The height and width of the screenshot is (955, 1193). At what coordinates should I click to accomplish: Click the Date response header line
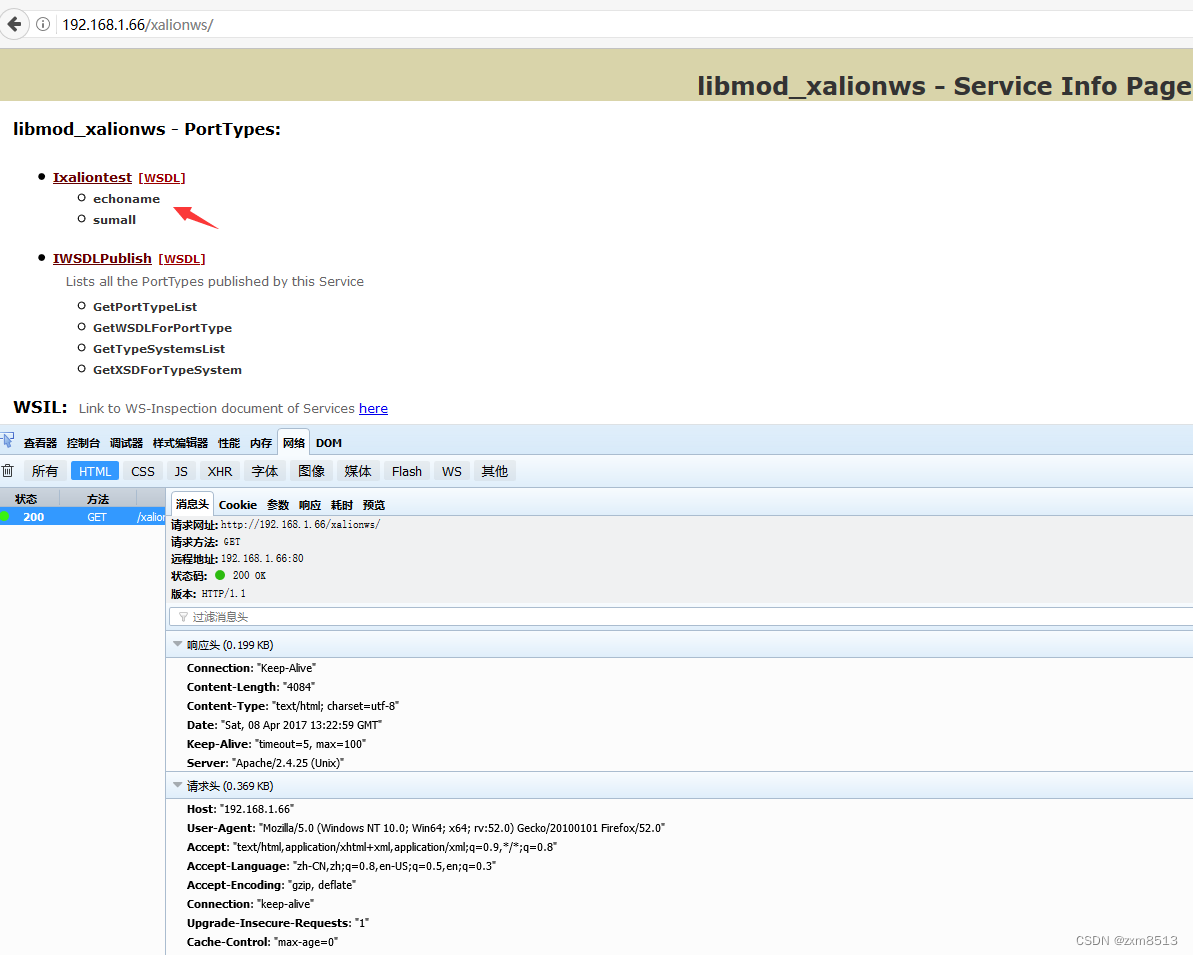(284, 725)
